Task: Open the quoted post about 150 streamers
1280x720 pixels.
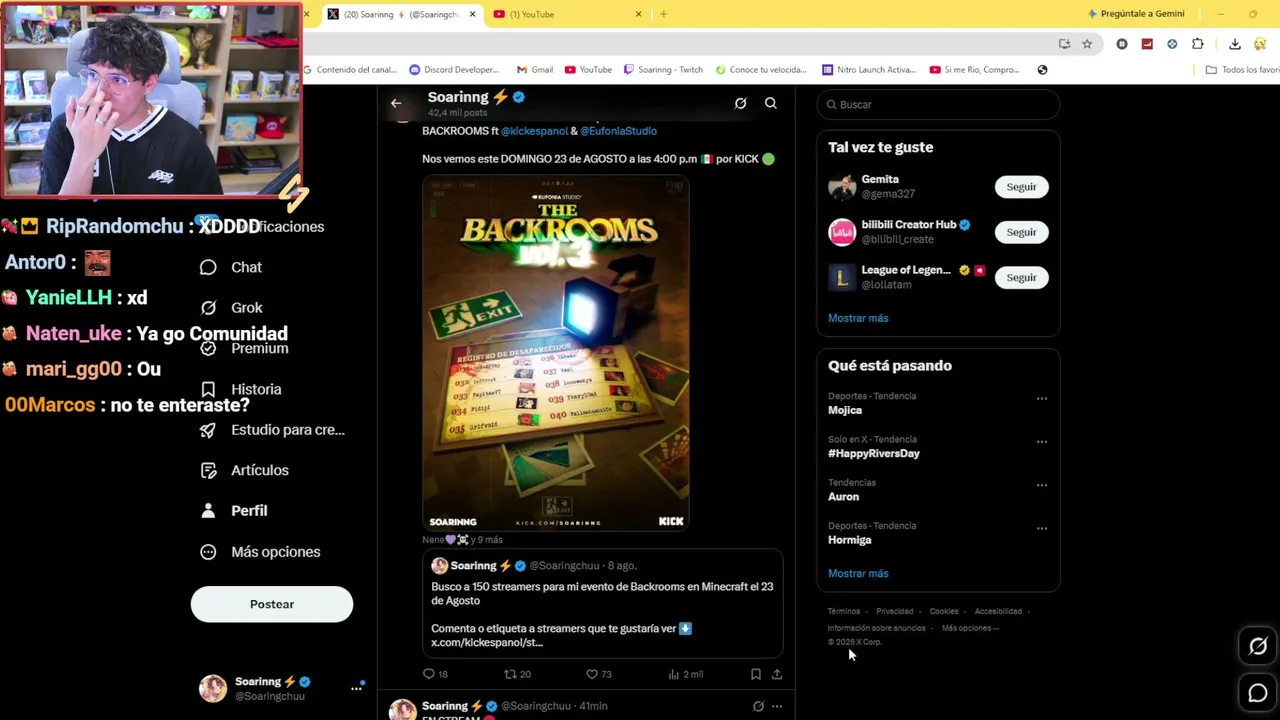Action: tap(602, 602)
